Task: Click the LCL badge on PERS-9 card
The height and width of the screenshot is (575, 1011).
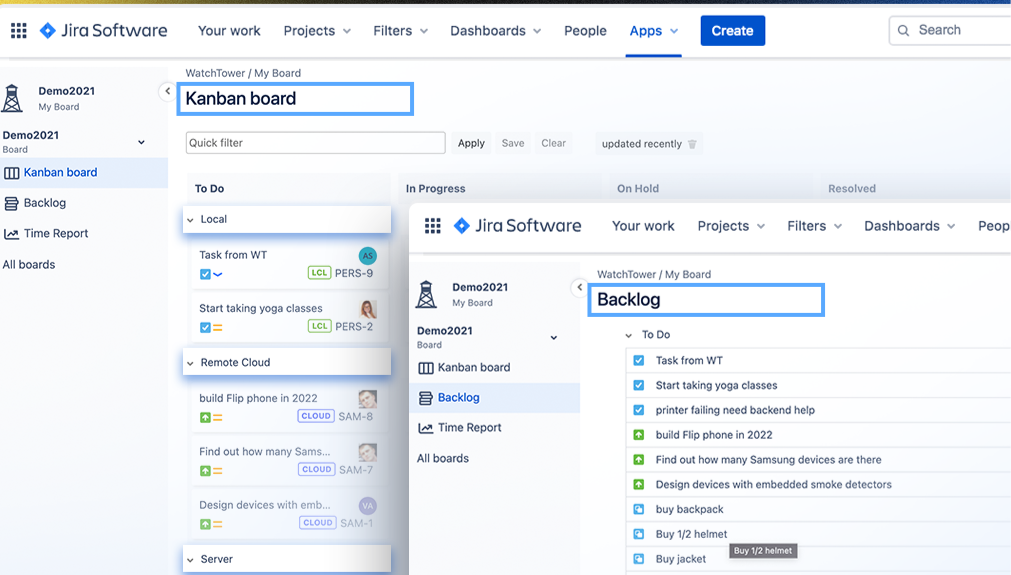Action: pyautogui.click(x=319, y=273)
